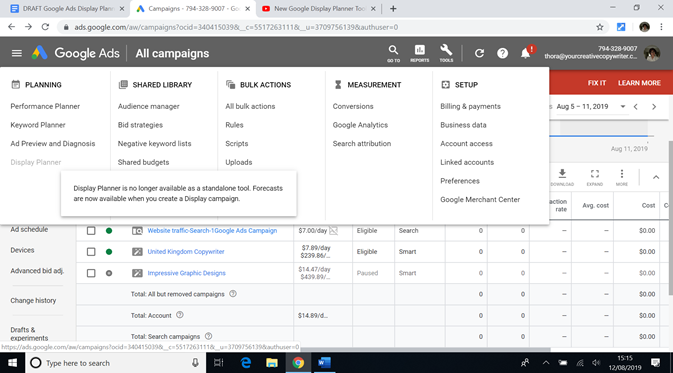Open File Explorer from taskbar
This screenshot has height=373, width=673.
272,363
